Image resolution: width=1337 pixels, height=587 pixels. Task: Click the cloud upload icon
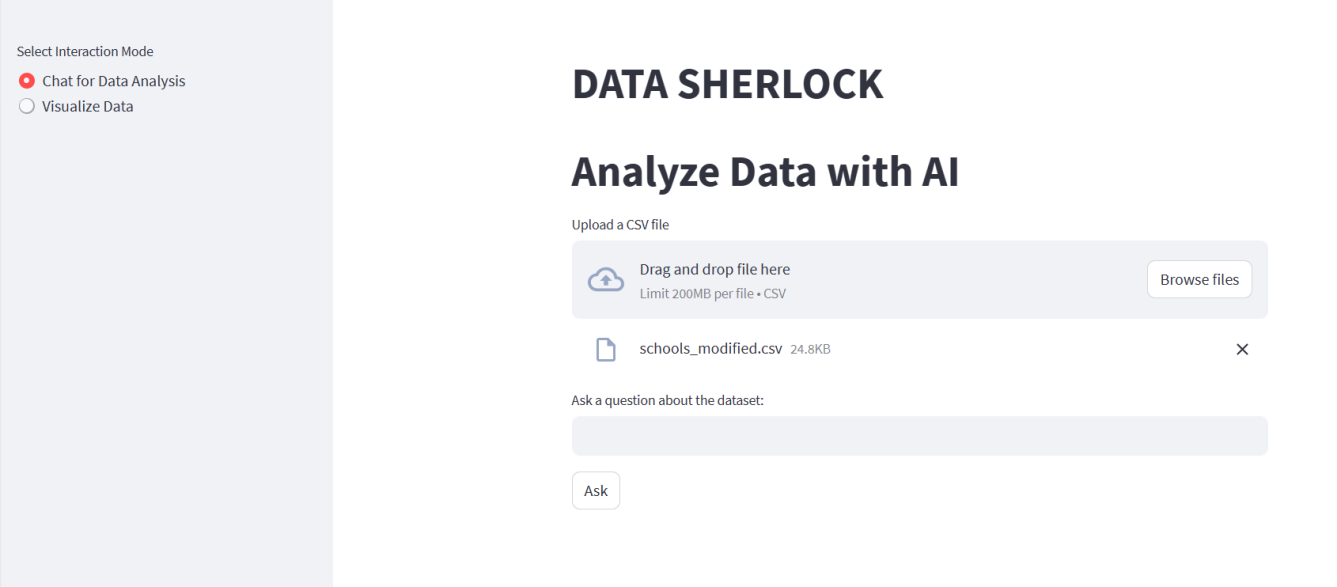click(x=605, y=280)
